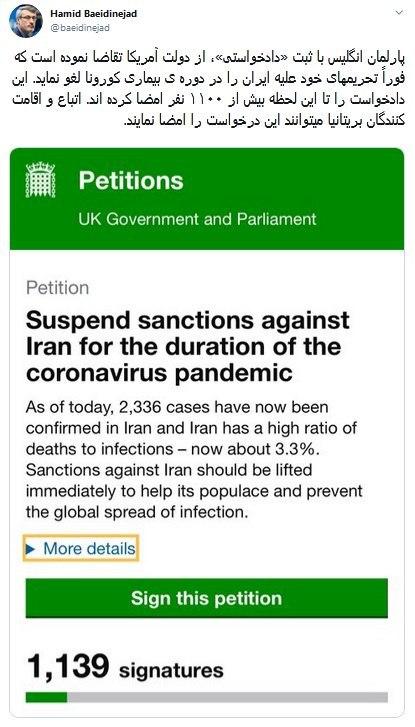
Task: Open Hamid Baeidinejad's profile avatar
Action: 26,21
